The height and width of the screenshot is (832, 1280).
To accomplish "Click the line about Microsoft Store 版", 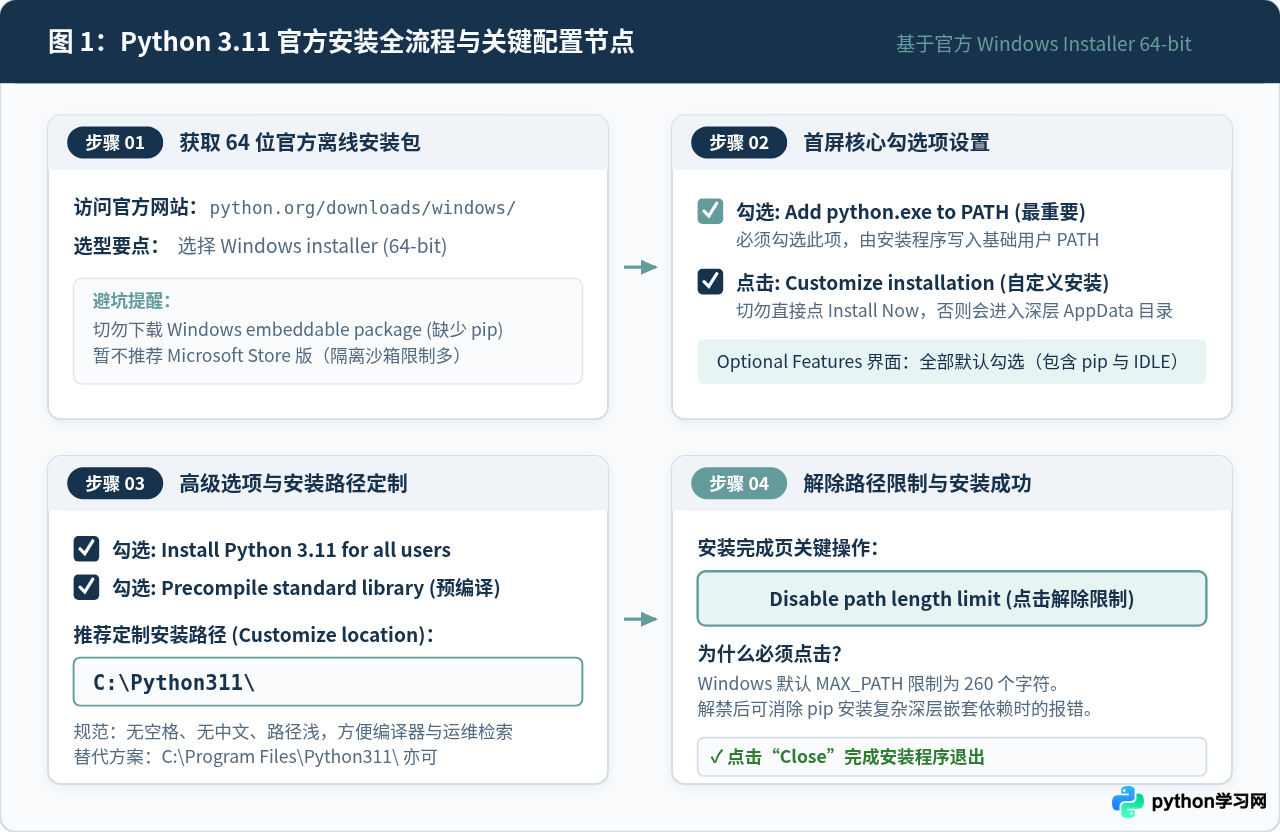I will point(276,355).
